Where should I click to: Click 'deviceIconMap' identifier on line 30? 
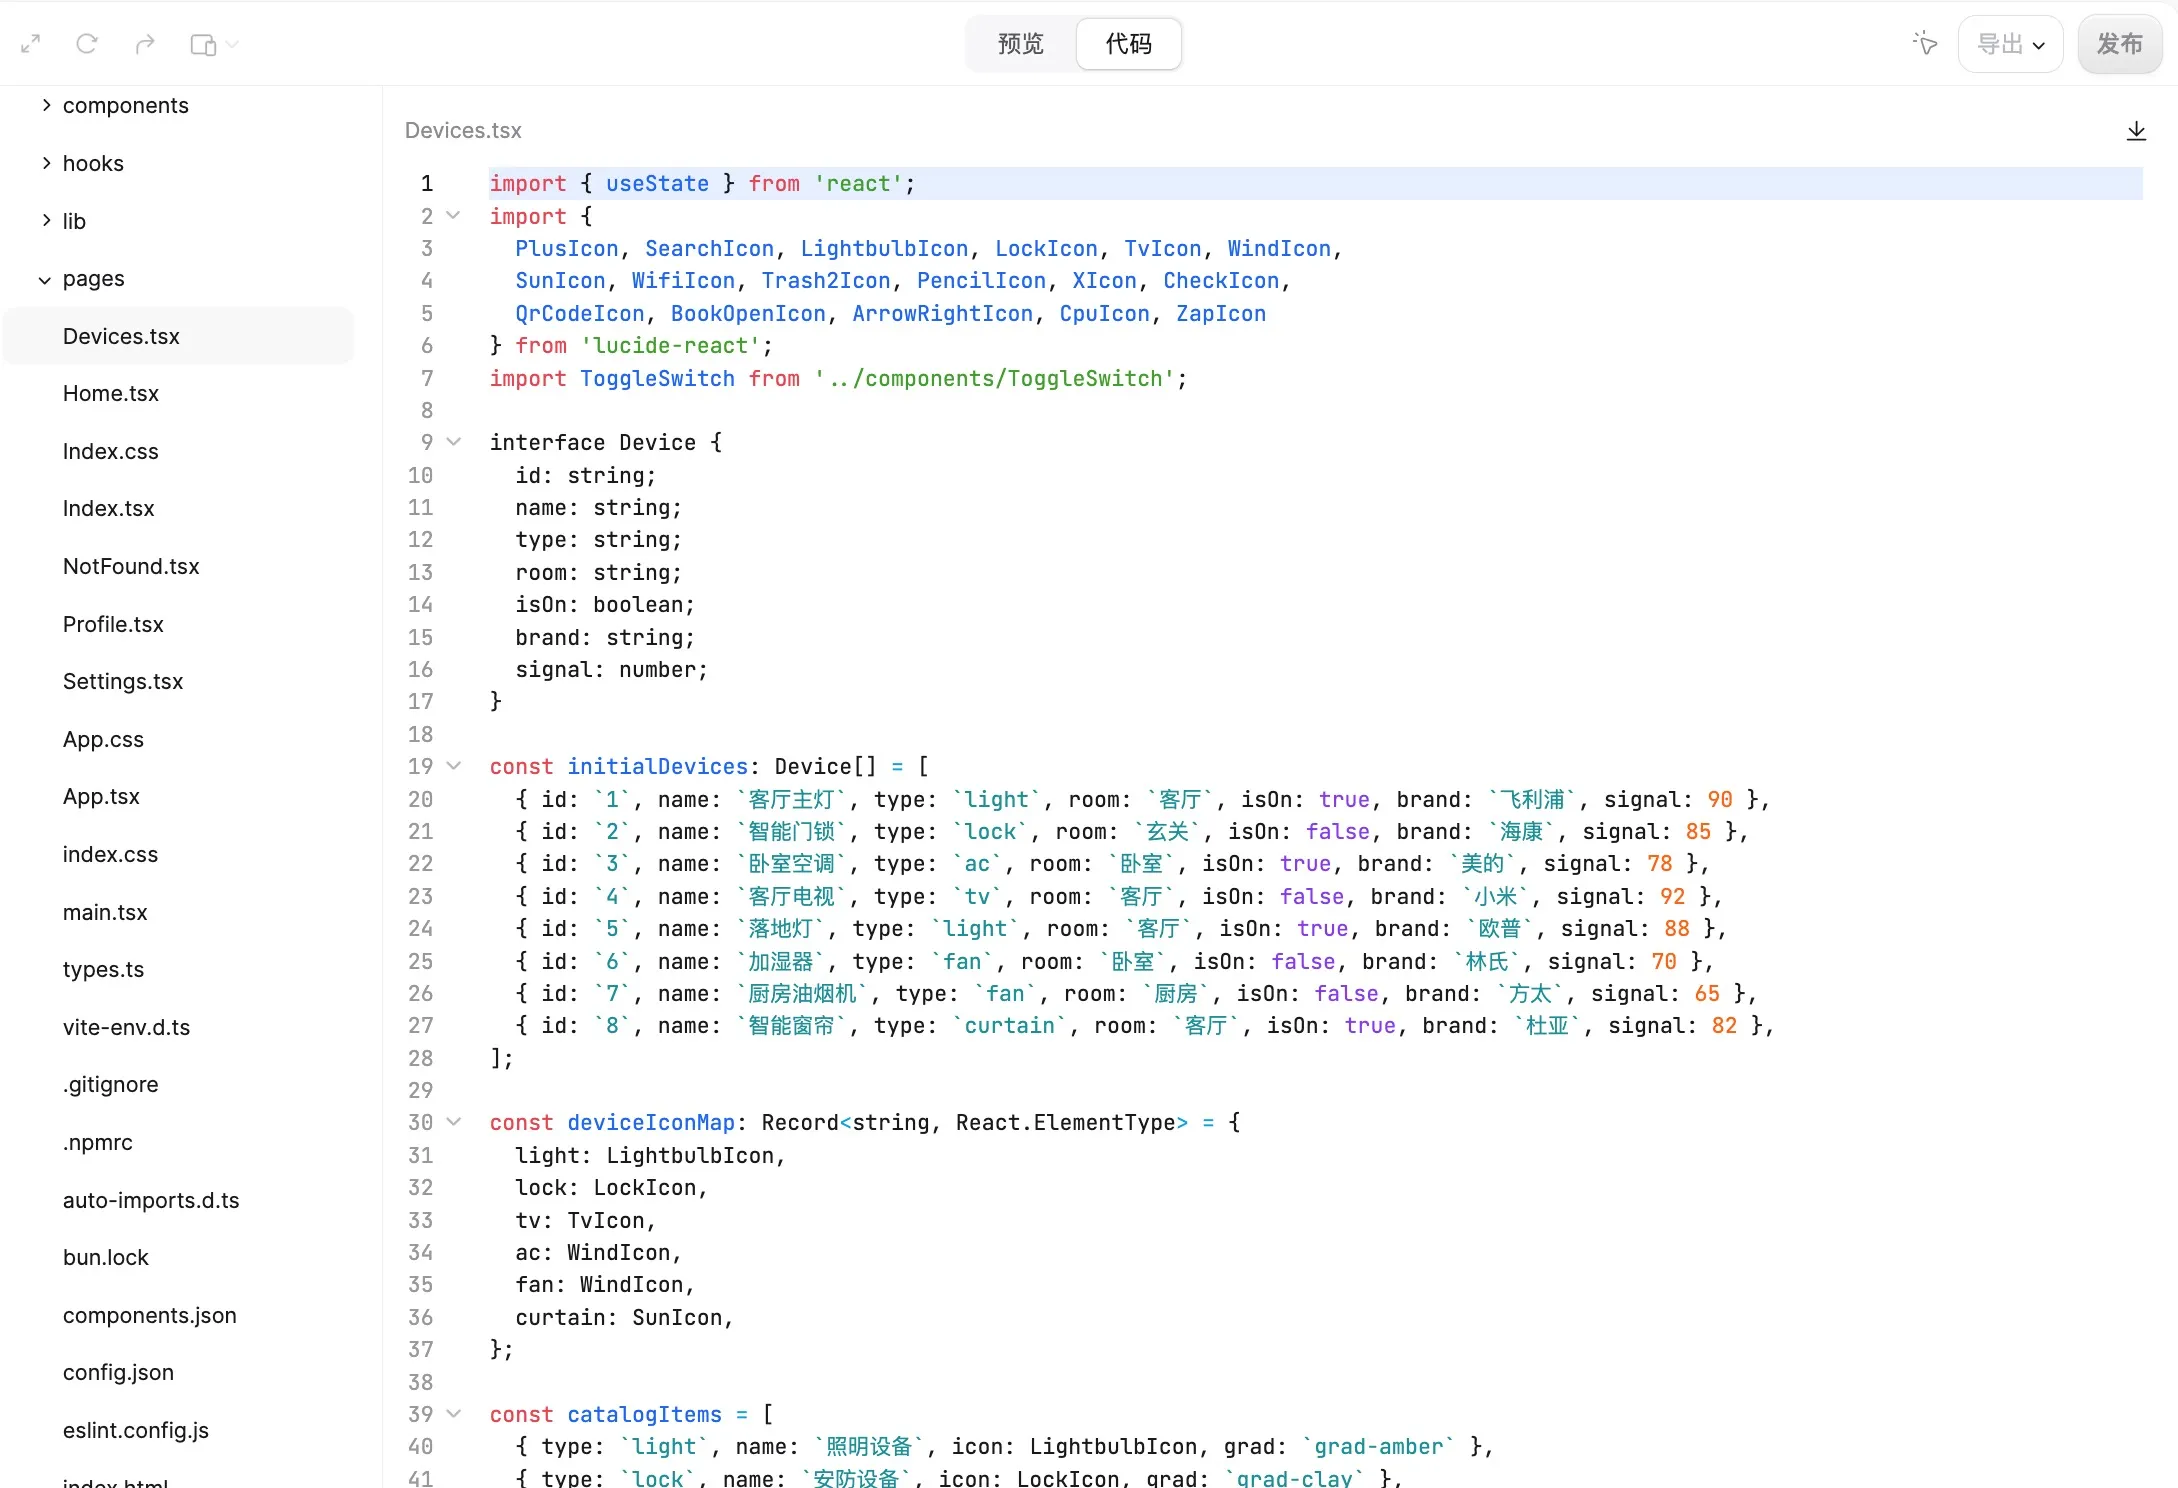click(651, 1123)
